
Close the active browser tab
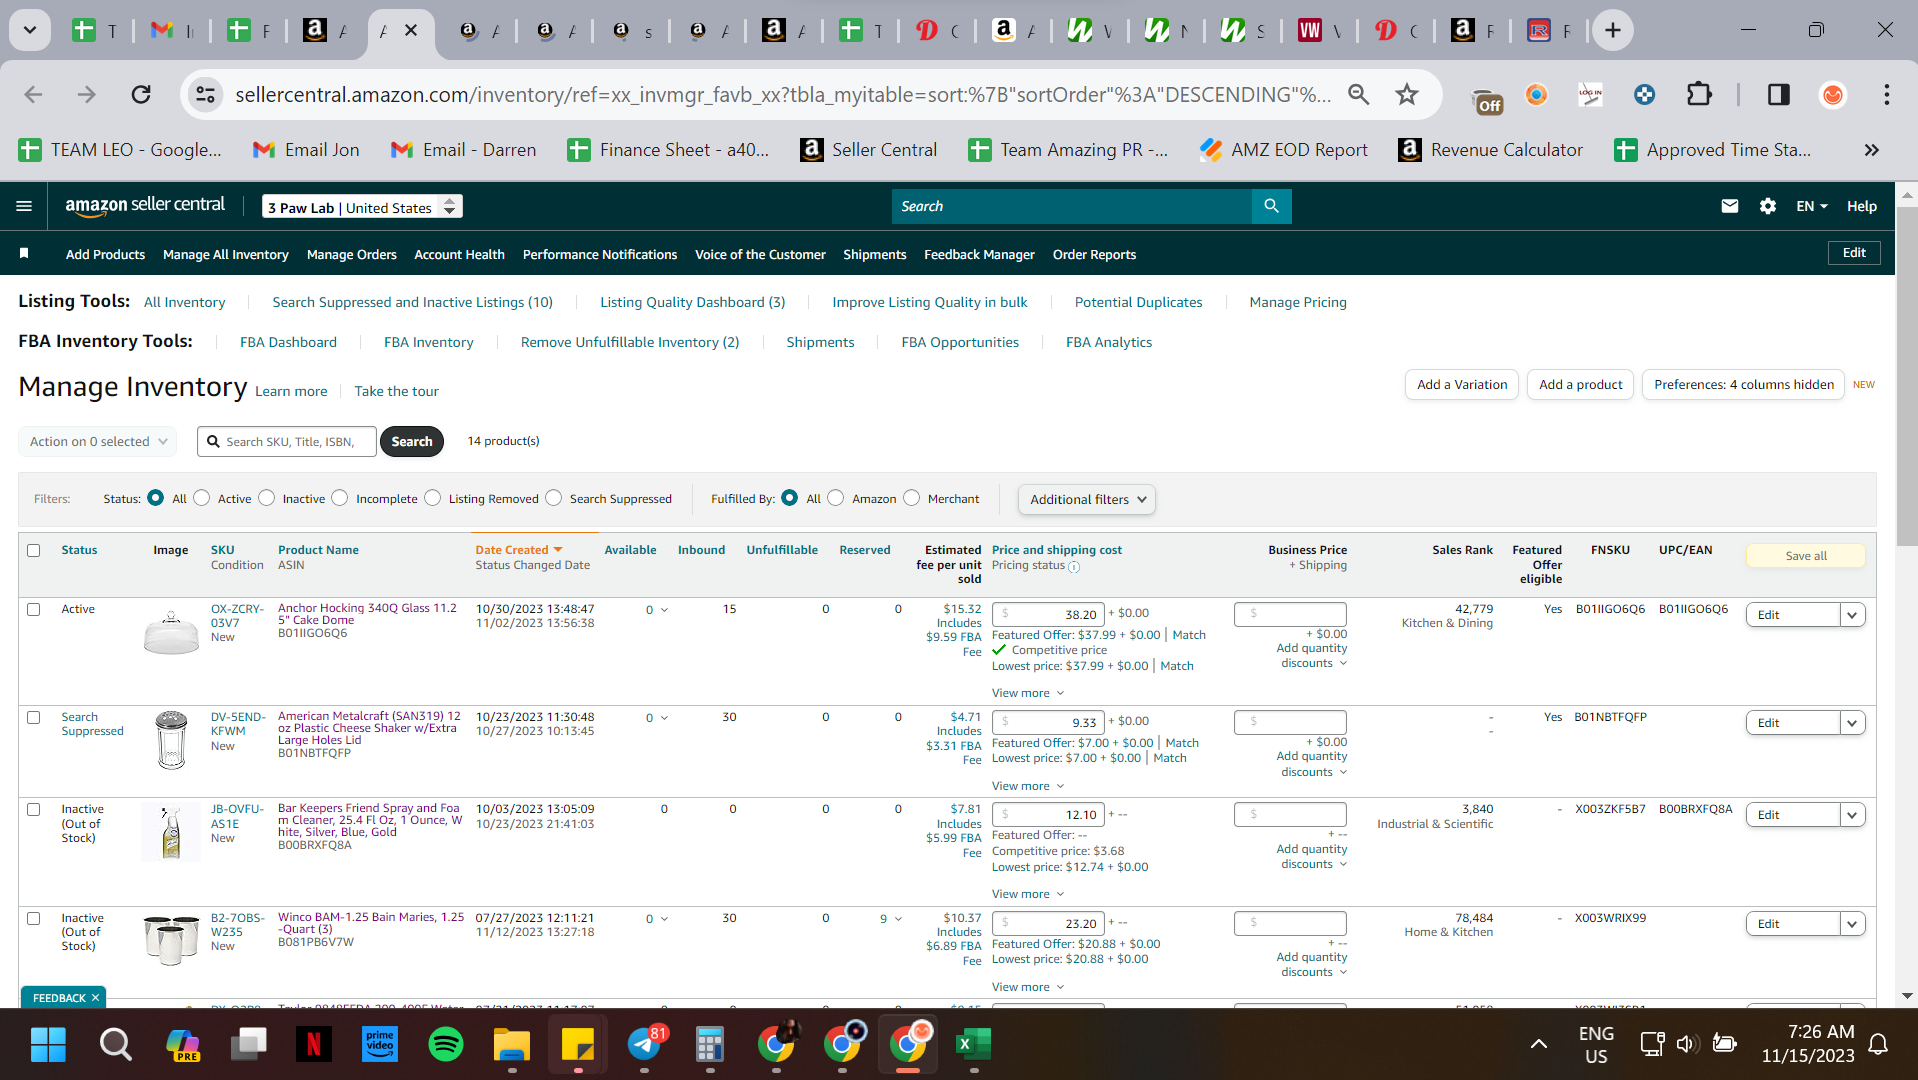pyautogui.click(x=410, y=30)
